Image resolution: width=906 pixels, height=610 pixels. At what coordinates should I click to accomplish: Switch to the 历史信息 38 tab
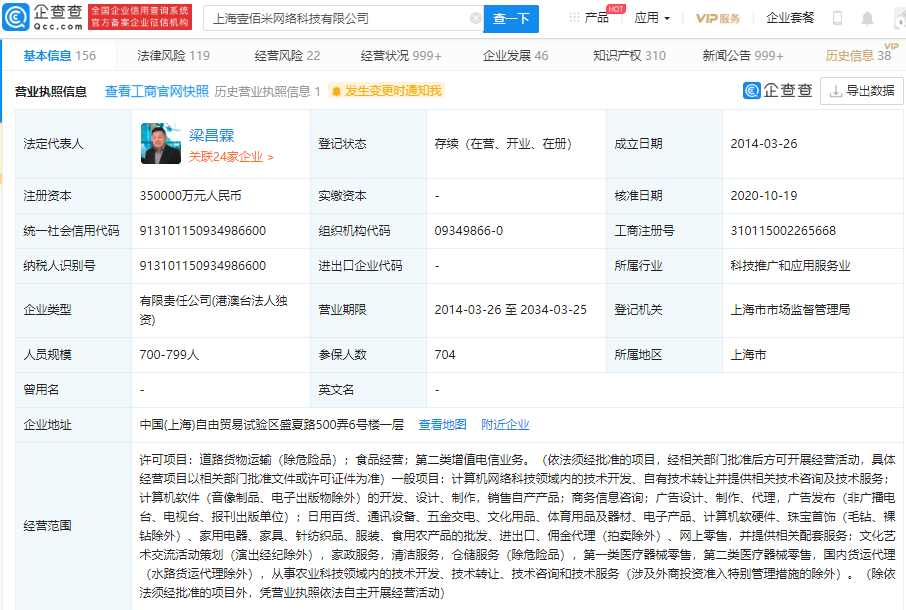pos(858,56)
